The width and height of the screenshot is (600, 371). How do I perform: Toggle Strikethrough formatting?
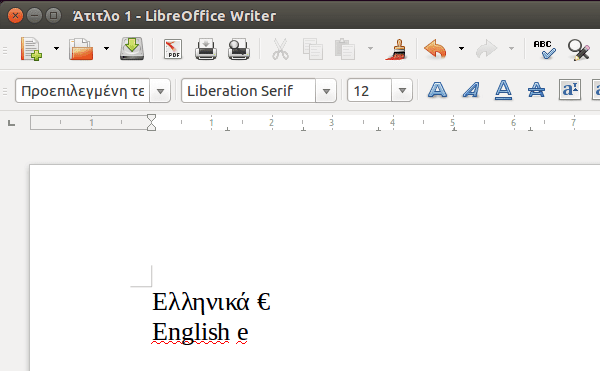(x=536, y=90)
